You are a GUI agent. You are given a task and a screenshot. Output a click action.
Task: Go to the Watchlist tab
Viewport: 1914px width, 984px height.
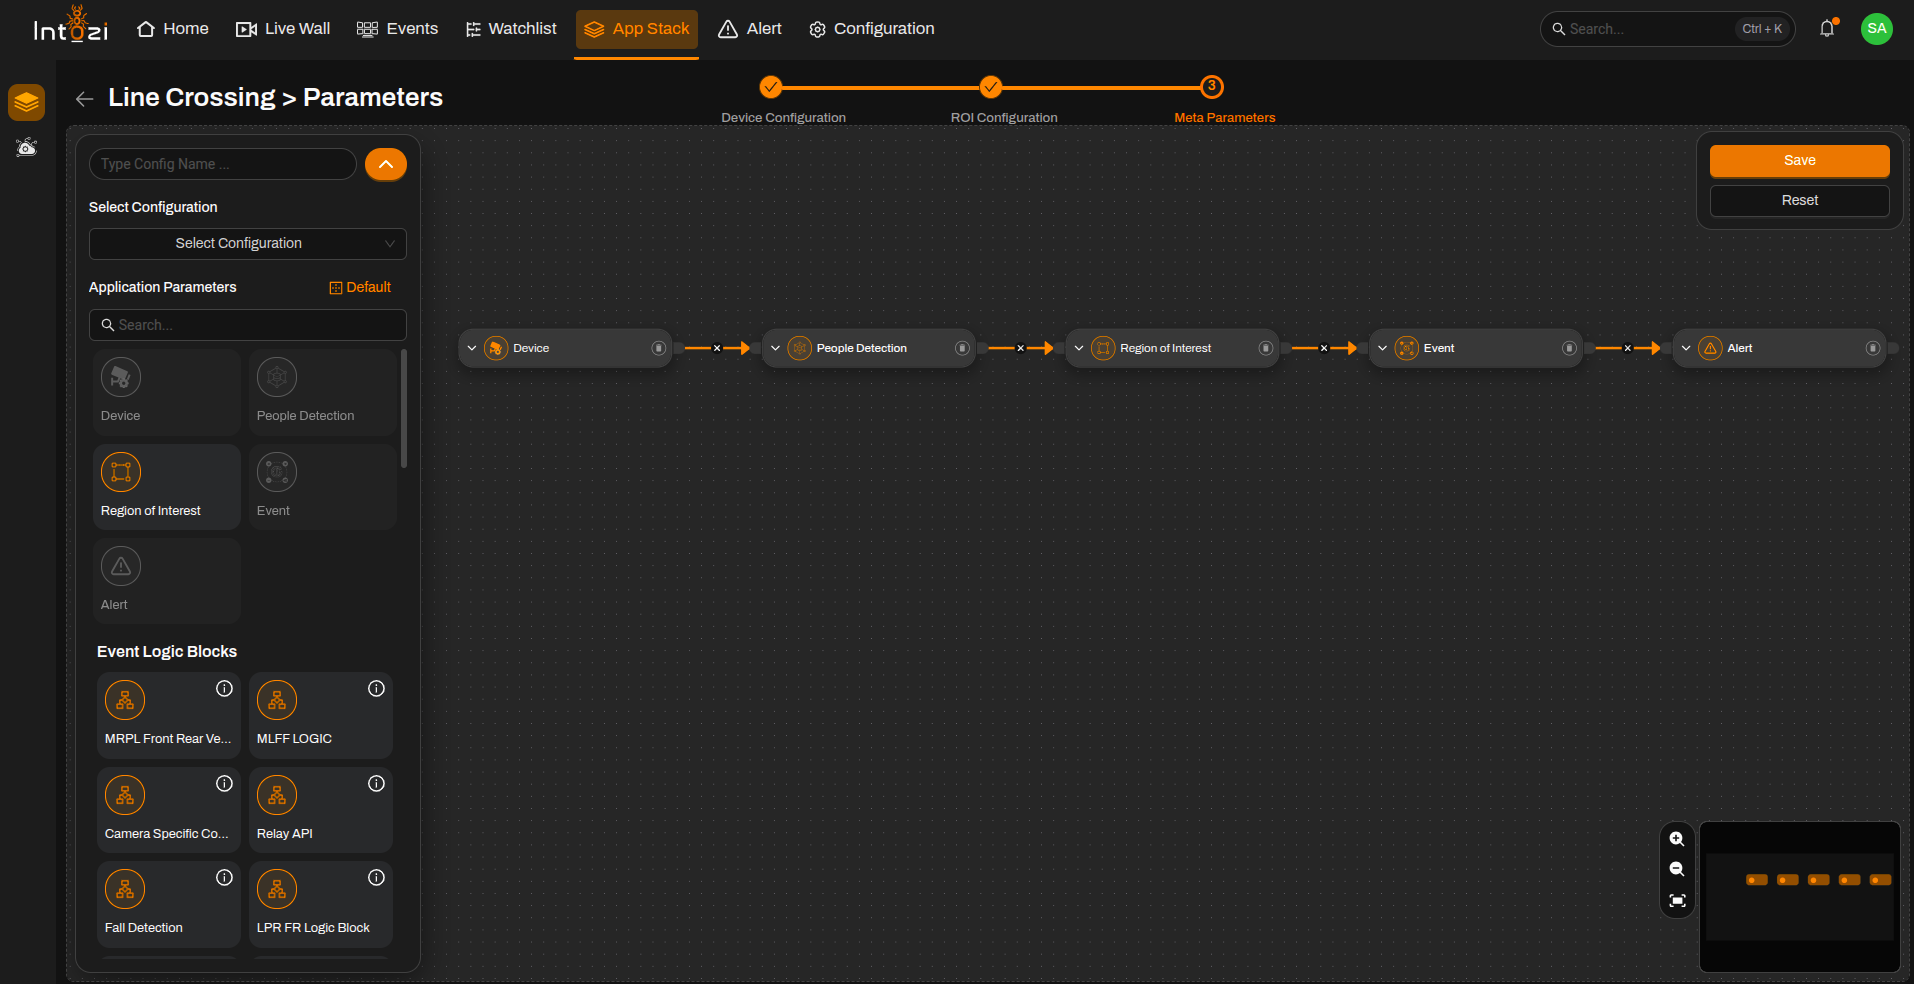pyautogui.click(x=511, y=29)
